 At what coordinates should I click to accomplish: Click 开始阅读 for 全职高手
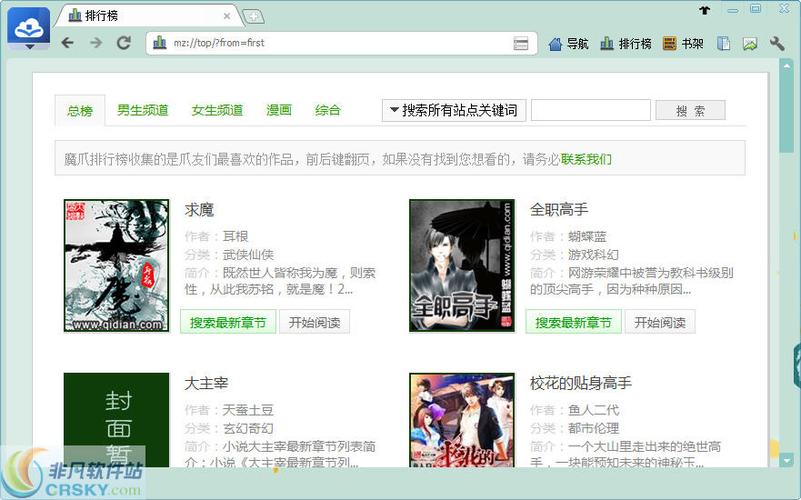(x=660, y=322)
